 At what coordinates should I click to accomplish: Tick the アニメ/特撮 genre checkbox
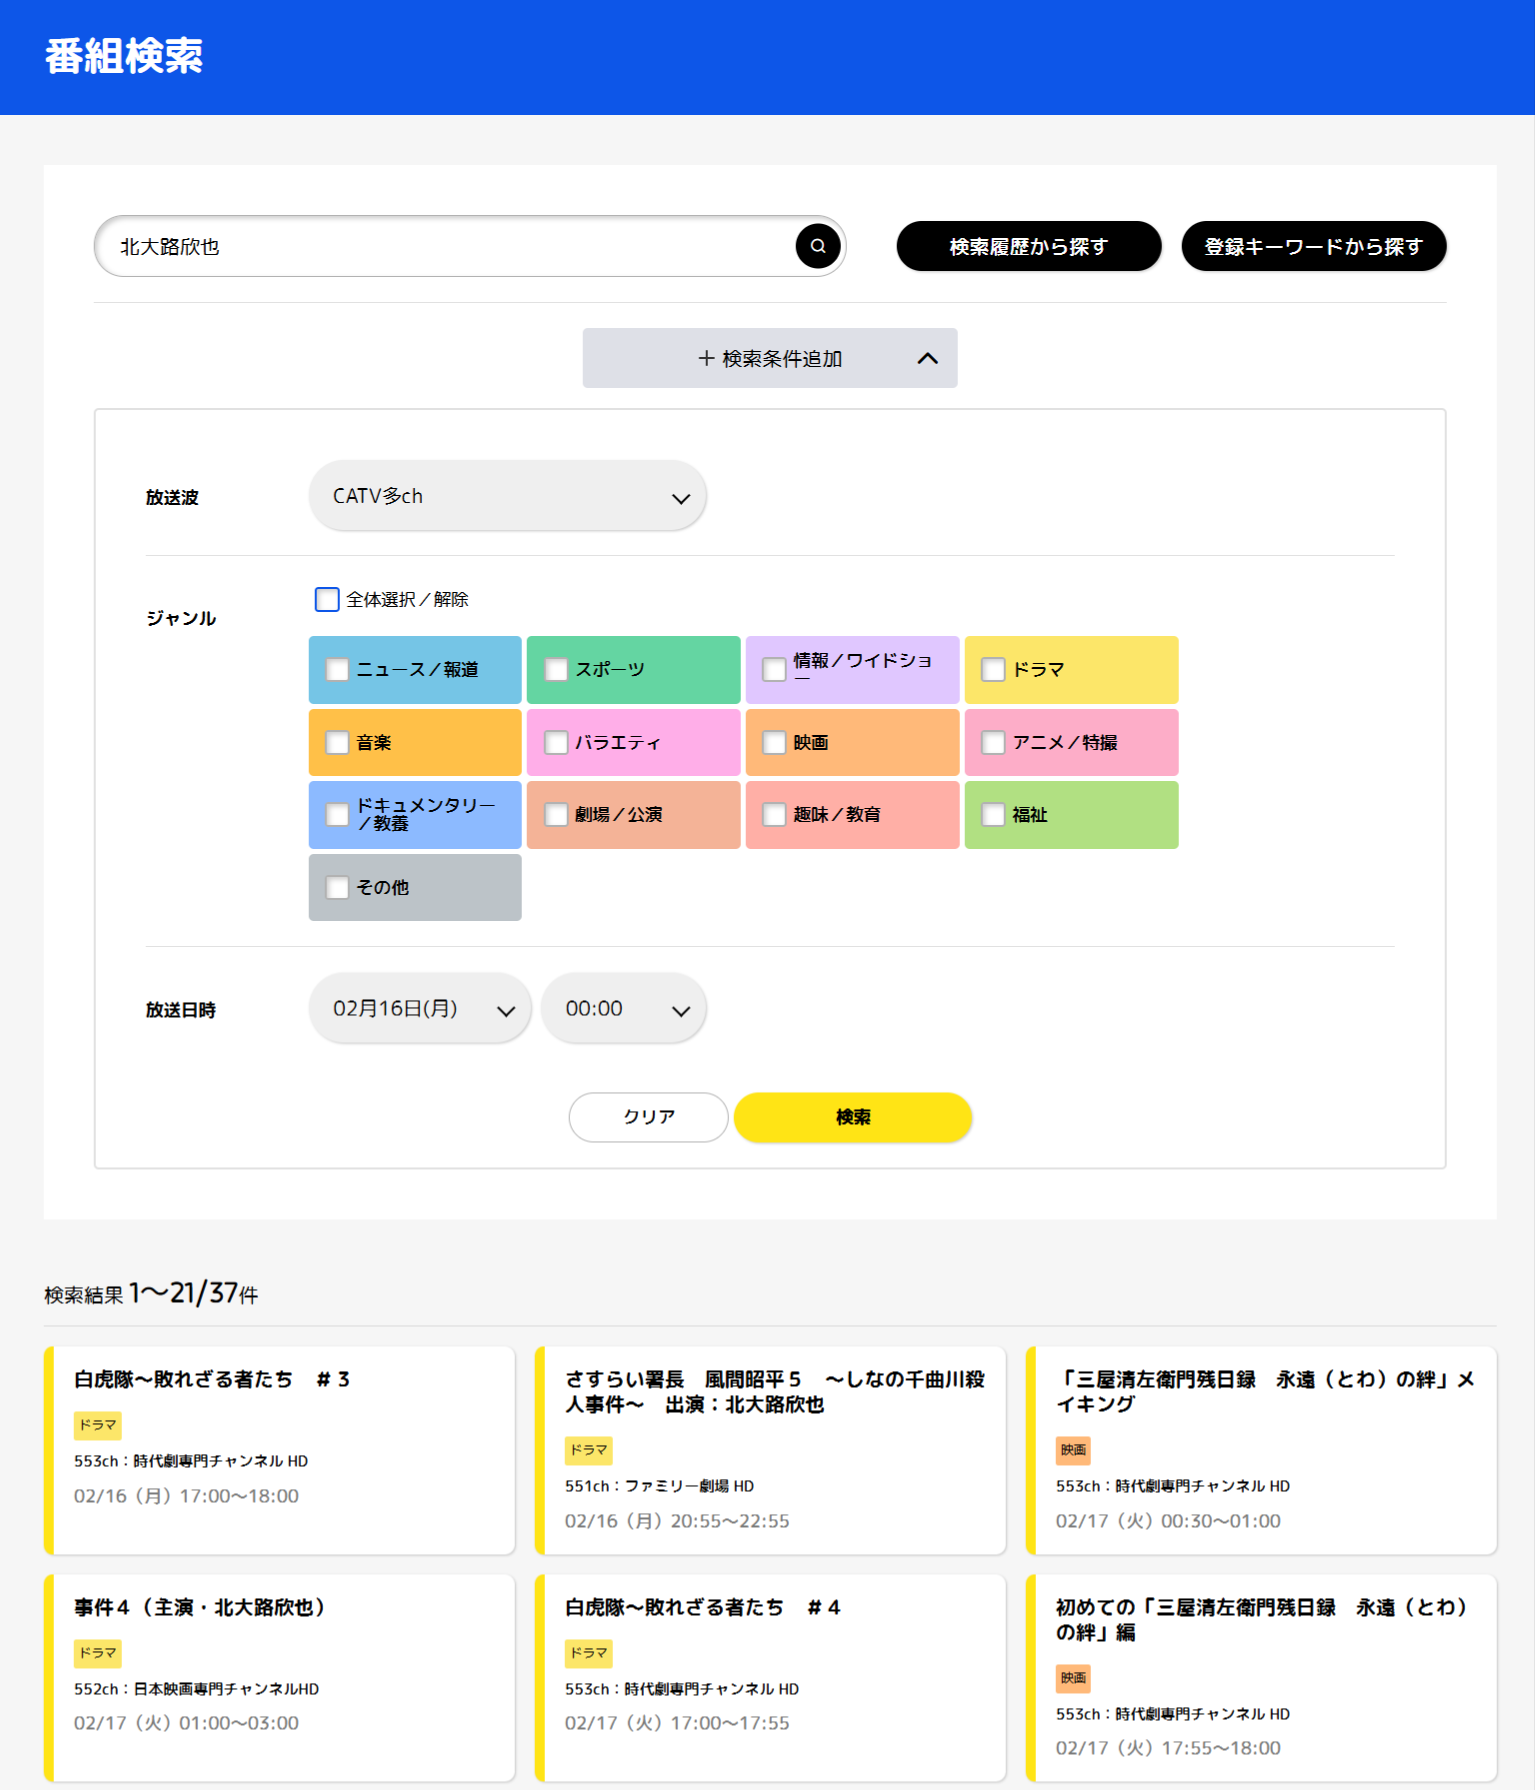click(x=993, y=743)
